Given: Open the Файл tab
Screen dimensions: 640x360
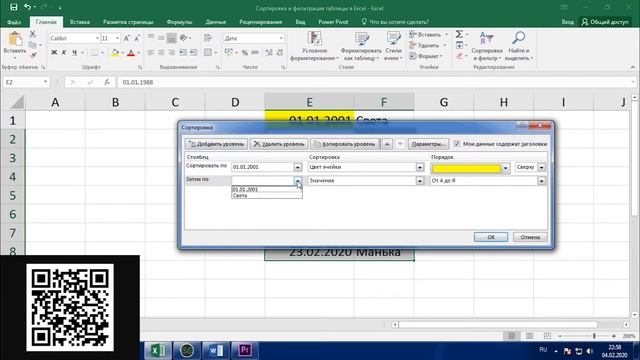Looking at the screenshot, I should click(x=14, y=22).
